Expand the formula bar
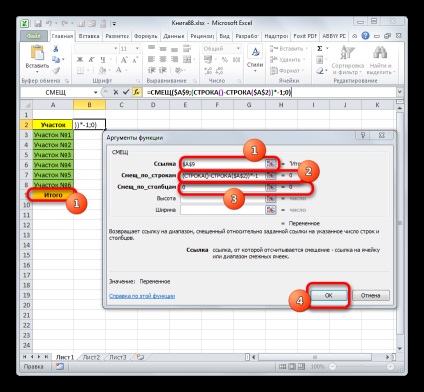 click(x=400, y=92)
